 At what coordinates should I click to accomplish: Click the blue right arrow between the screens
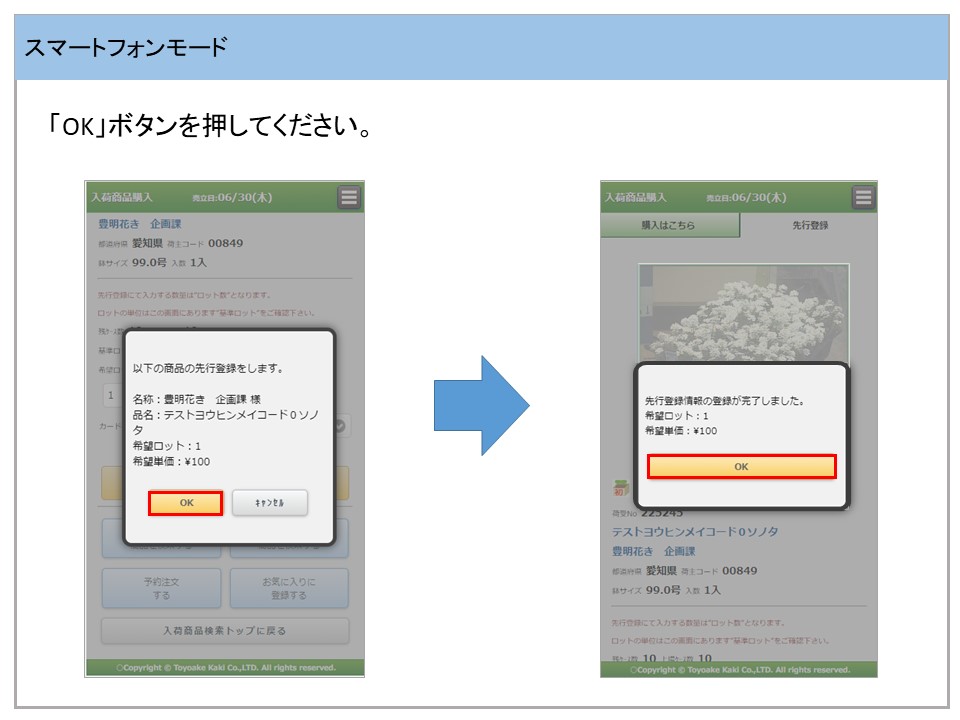481,405
